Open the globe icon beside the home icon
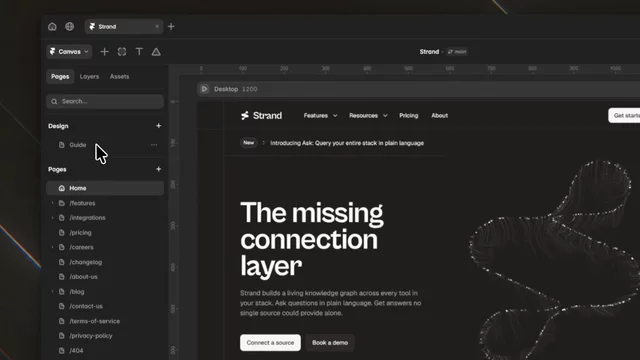Image resolution: width=640 pixels, height=360 pixels. (70, 27)
